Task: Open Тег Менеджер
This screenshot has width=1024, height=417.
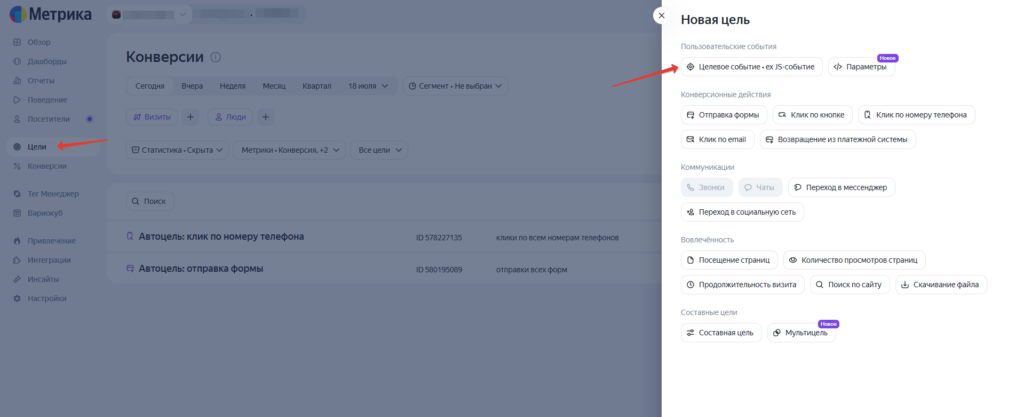Action: point(52,194)
